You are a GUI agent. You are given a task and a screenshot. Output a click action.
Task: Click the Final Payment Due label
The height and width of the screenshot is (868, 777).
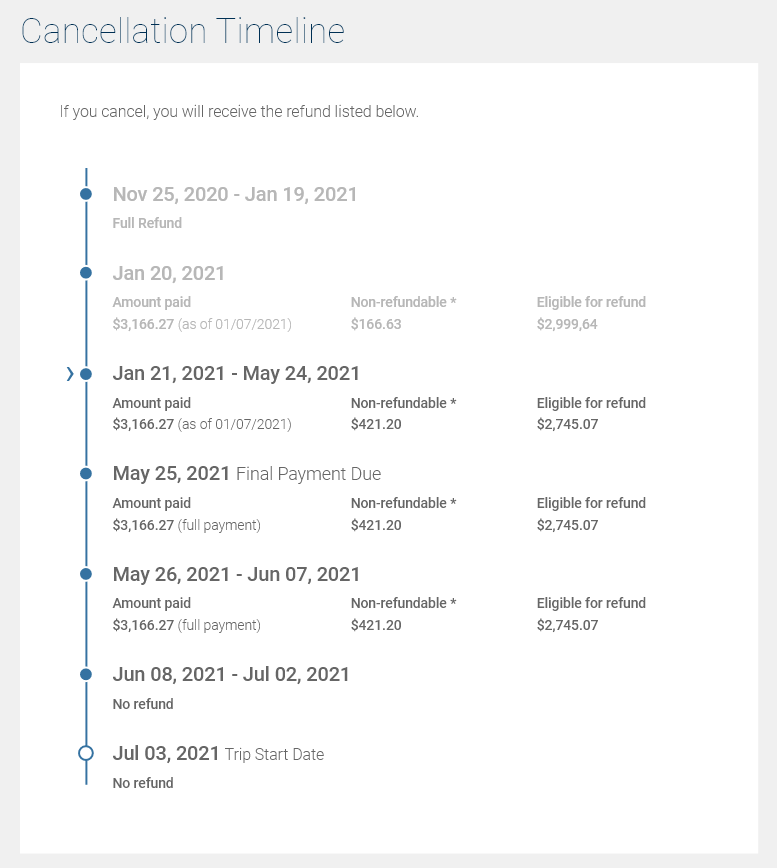tap(308, 474)
